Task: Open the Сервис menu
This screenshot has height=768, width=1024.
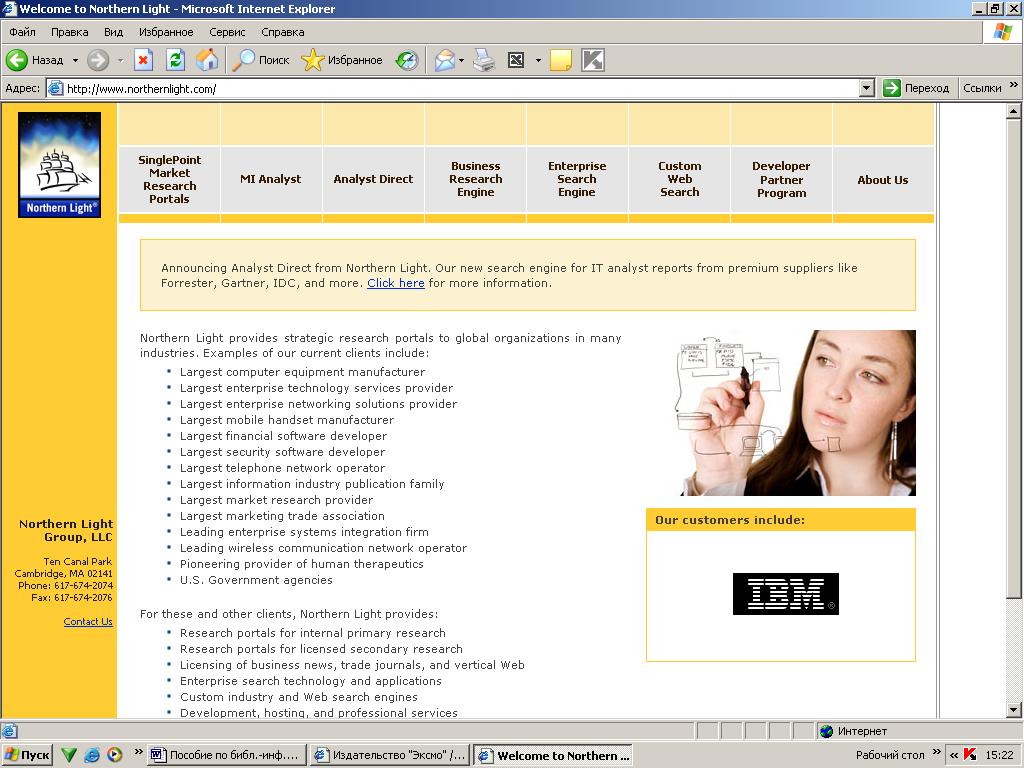Action: tap(227, 32)
